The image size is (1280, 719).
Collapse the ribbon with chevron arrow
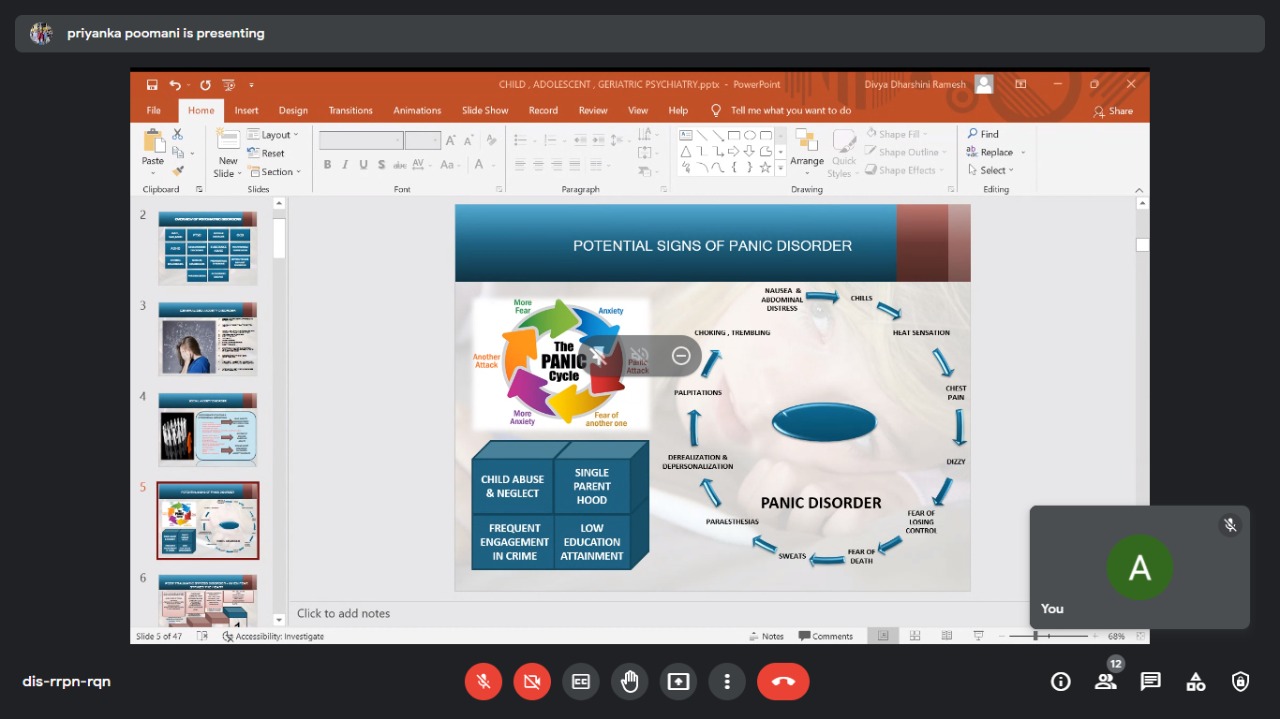pyautogui.click(x=1139, y=190)
